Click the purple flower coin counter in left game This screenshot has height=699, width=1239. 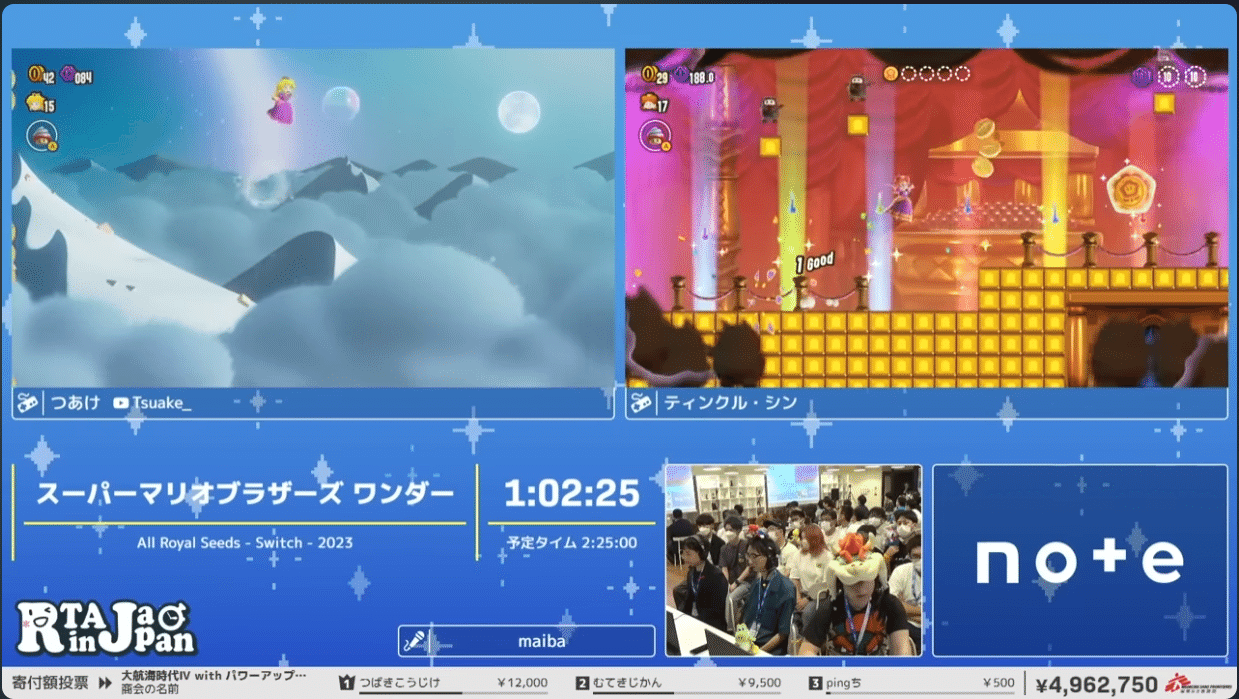tap(77, 75)
